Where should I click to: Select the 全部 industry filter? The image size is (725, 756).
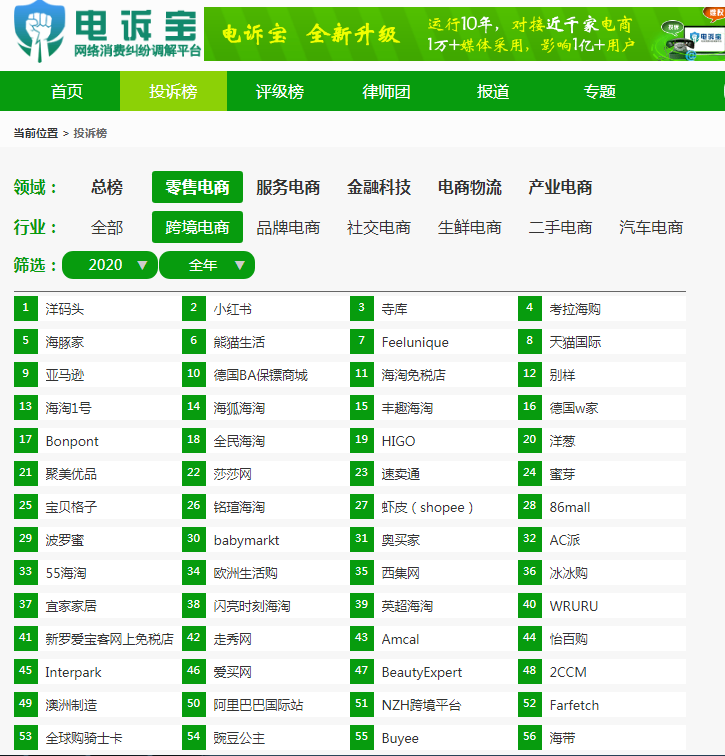tap(107, 227)
